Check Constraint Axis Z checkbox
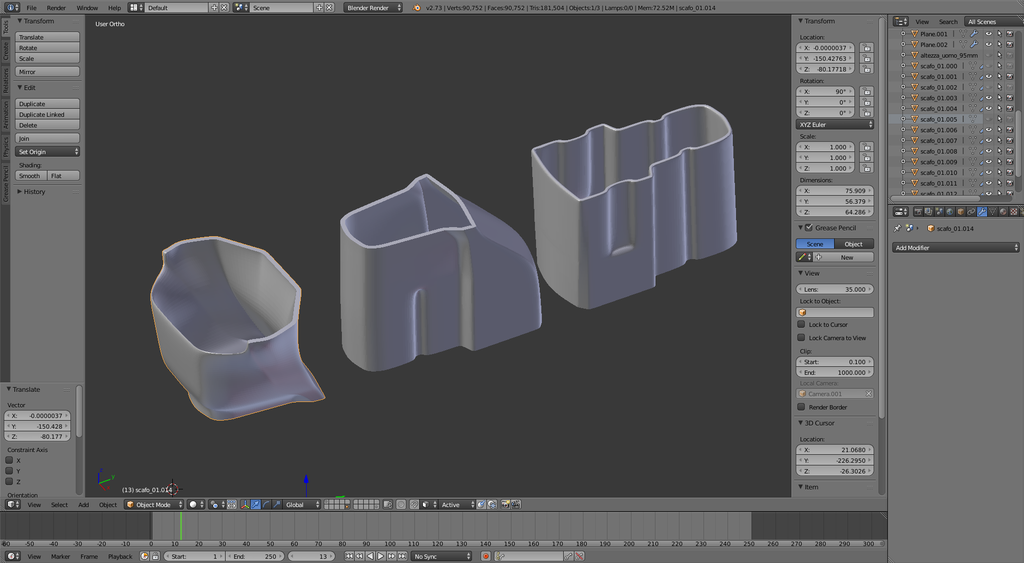Screen dimensions: 1024x563 tap(9, 481)
